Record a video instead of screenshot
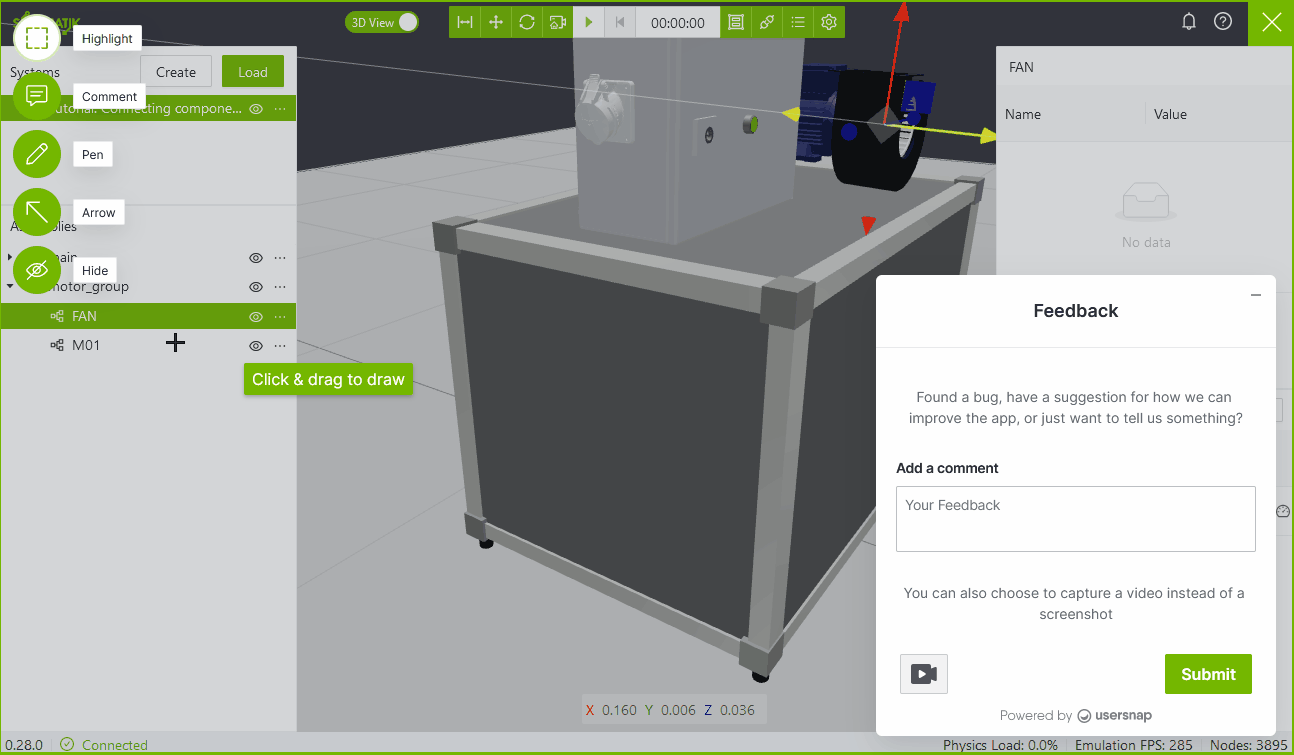1294x755 pixels. click(923, 674)
